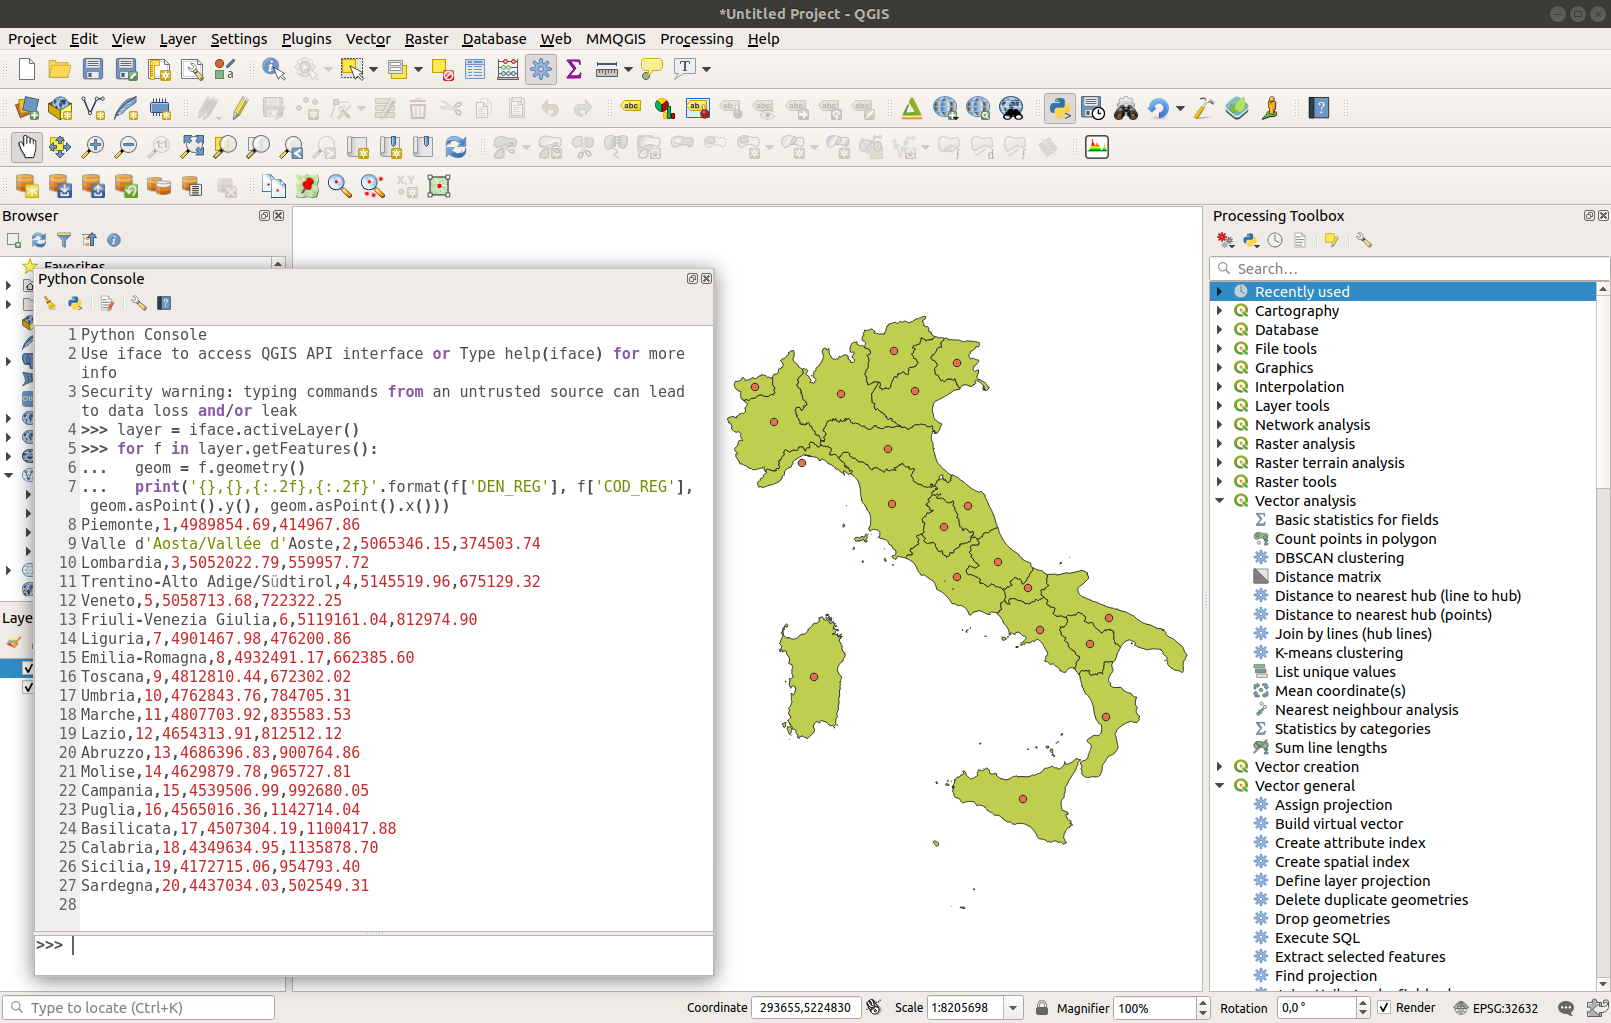Viewport: 1611px width, 1023px height.
Task: Click the Identify Features tool
Action: pos(272,69)
